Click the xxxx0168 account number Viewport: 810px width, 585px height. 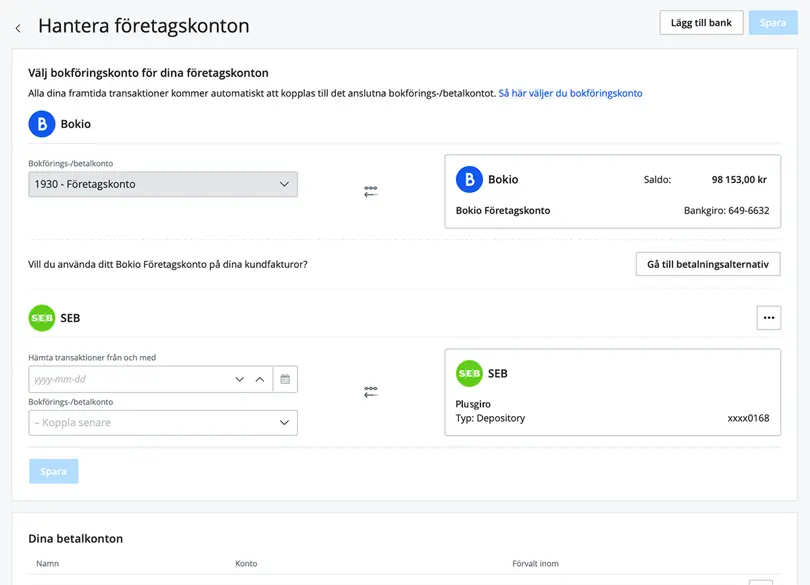point(748,418)
